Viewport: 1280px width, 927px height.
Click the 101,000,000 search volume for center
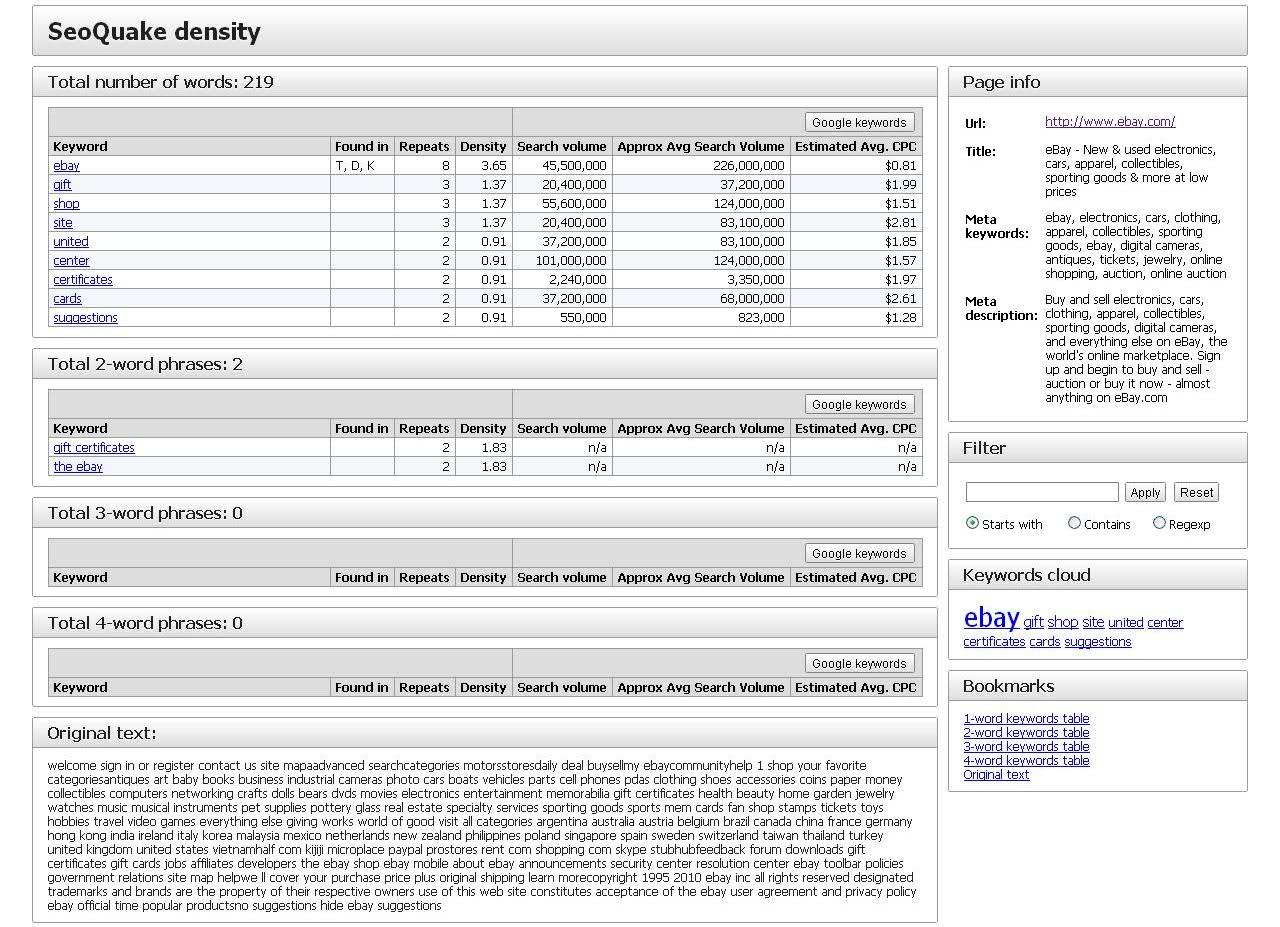click(x=570, y=261)
